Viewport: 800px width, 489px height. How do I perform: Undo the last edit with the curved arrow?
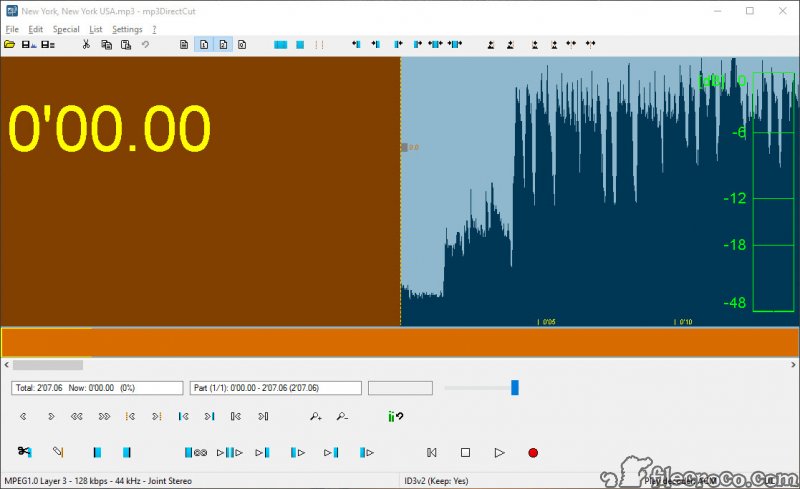pyautogui.click(x=145, y=44)
